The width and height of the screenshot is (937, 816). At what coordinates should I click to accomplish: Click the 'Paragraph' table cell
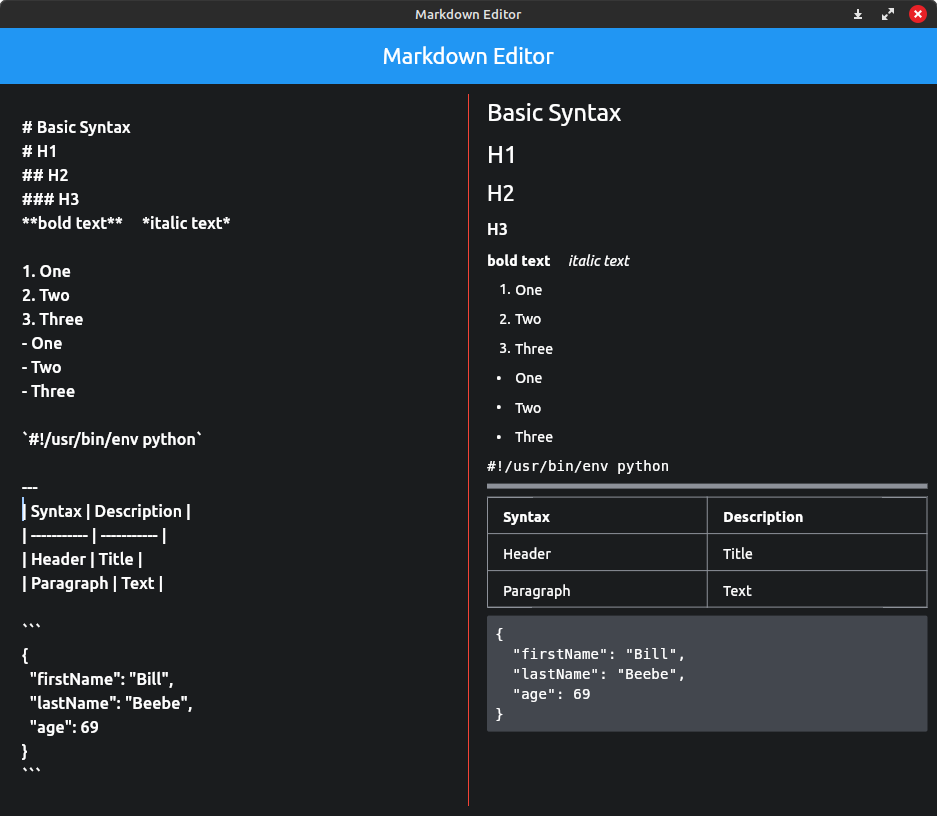pyautogui.click(x=598, y=590)
